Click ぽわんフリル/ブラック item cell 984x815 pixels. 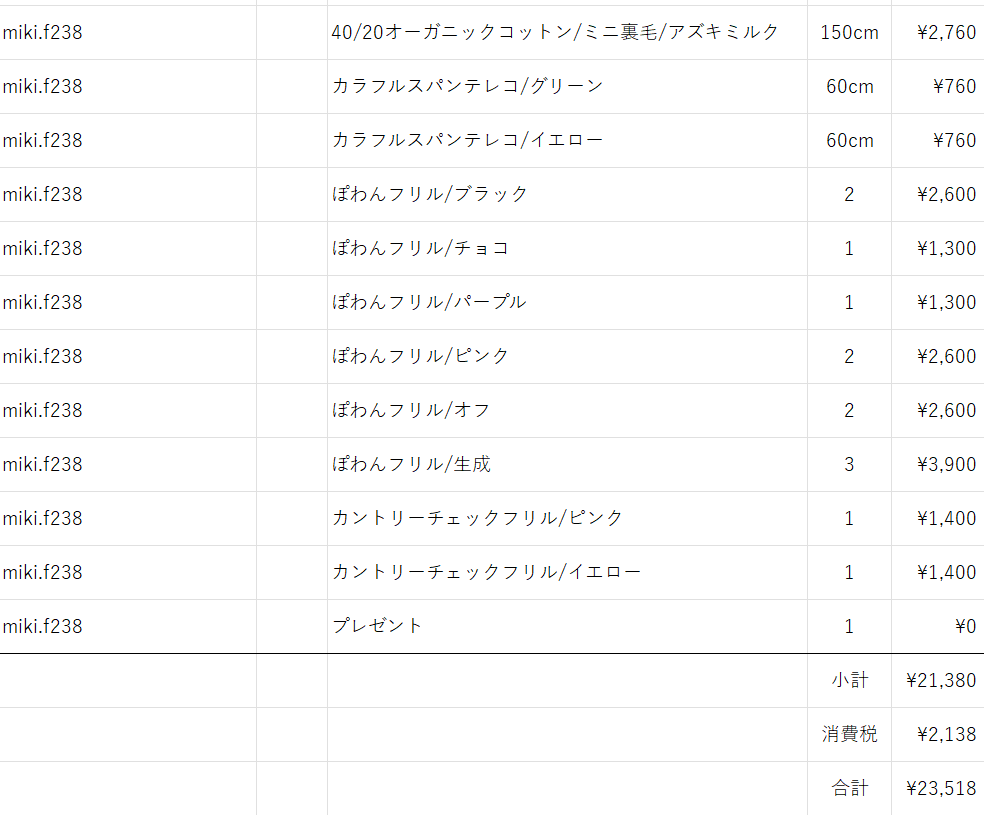(567, 194)
